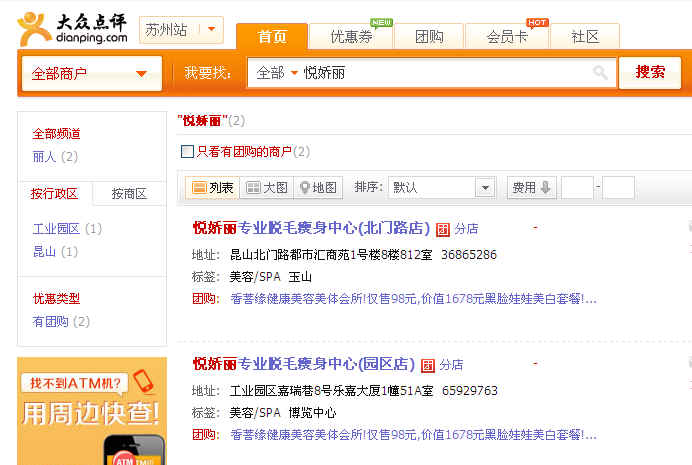The image size is (692, 465).
Task: Click the 博览中心 tag
Action: tap(312, 413)
